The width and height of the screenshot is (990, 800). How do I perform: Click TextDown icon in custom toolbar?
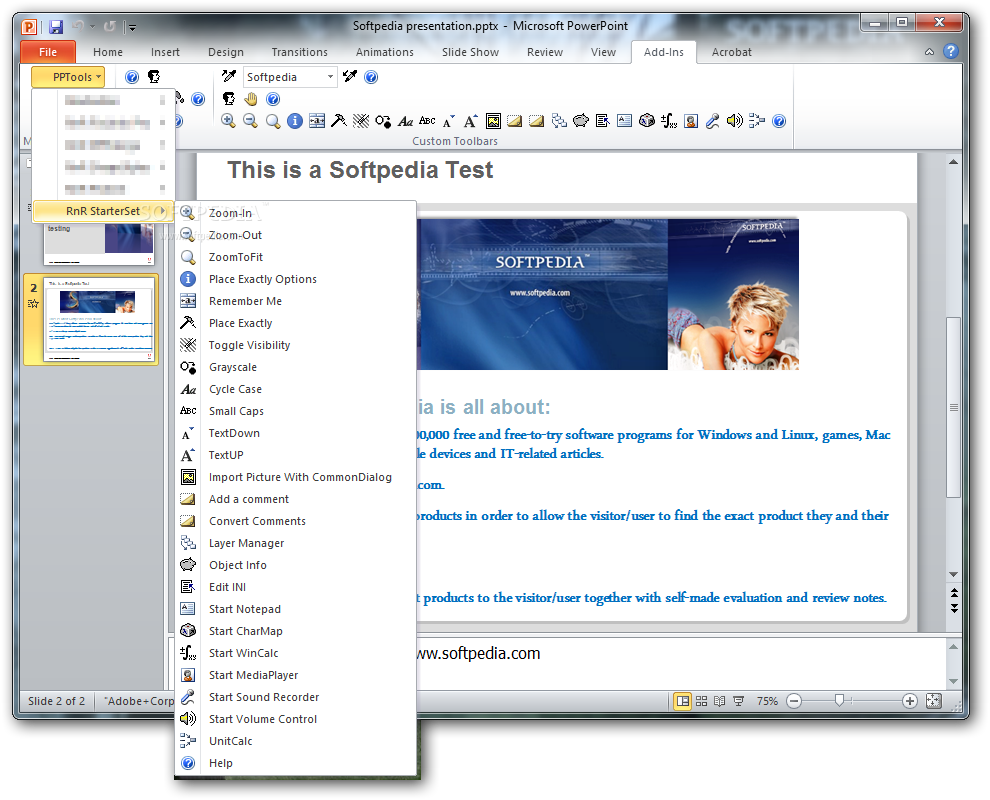(448, 121)
